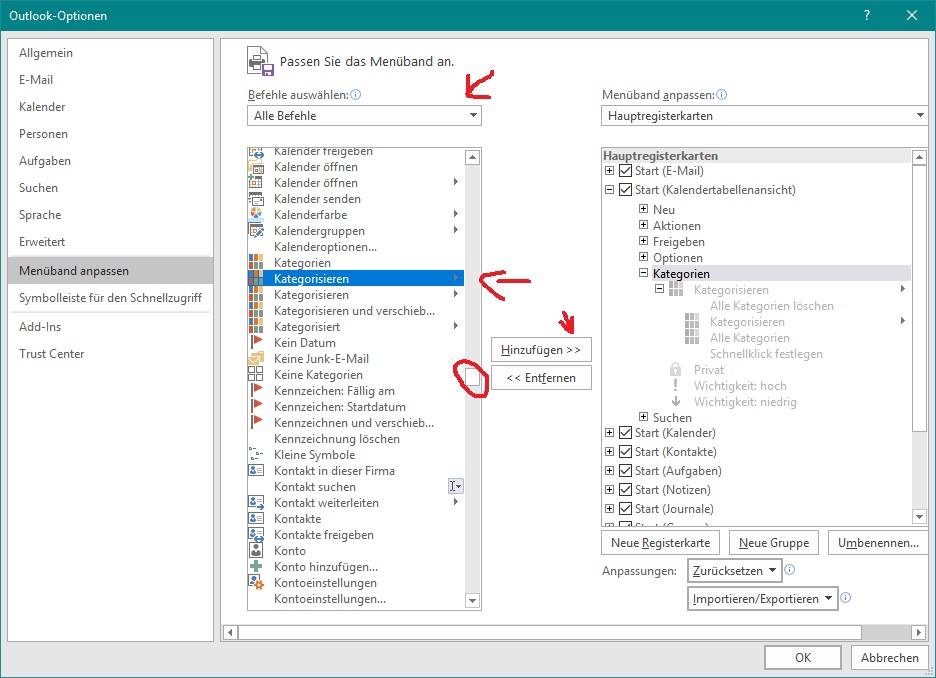Click the Kontakte card icon
The image size is (936, 678).
255,519
